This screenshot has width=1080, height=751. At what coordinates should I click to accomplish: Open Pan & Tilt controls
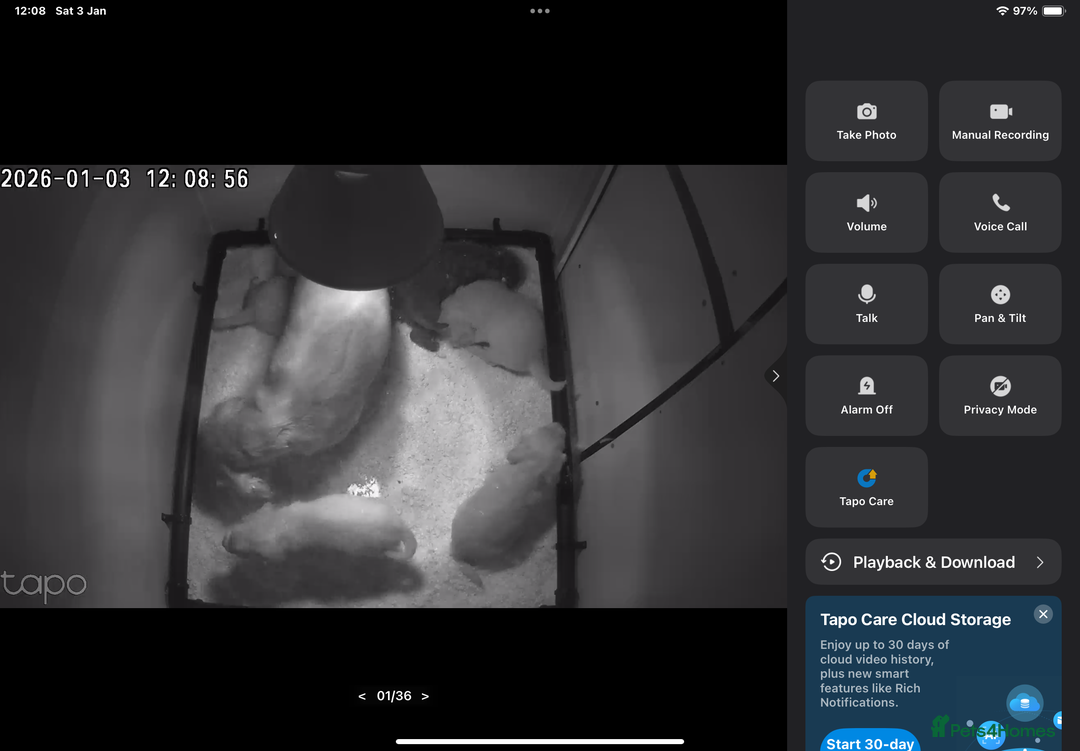1000,304
